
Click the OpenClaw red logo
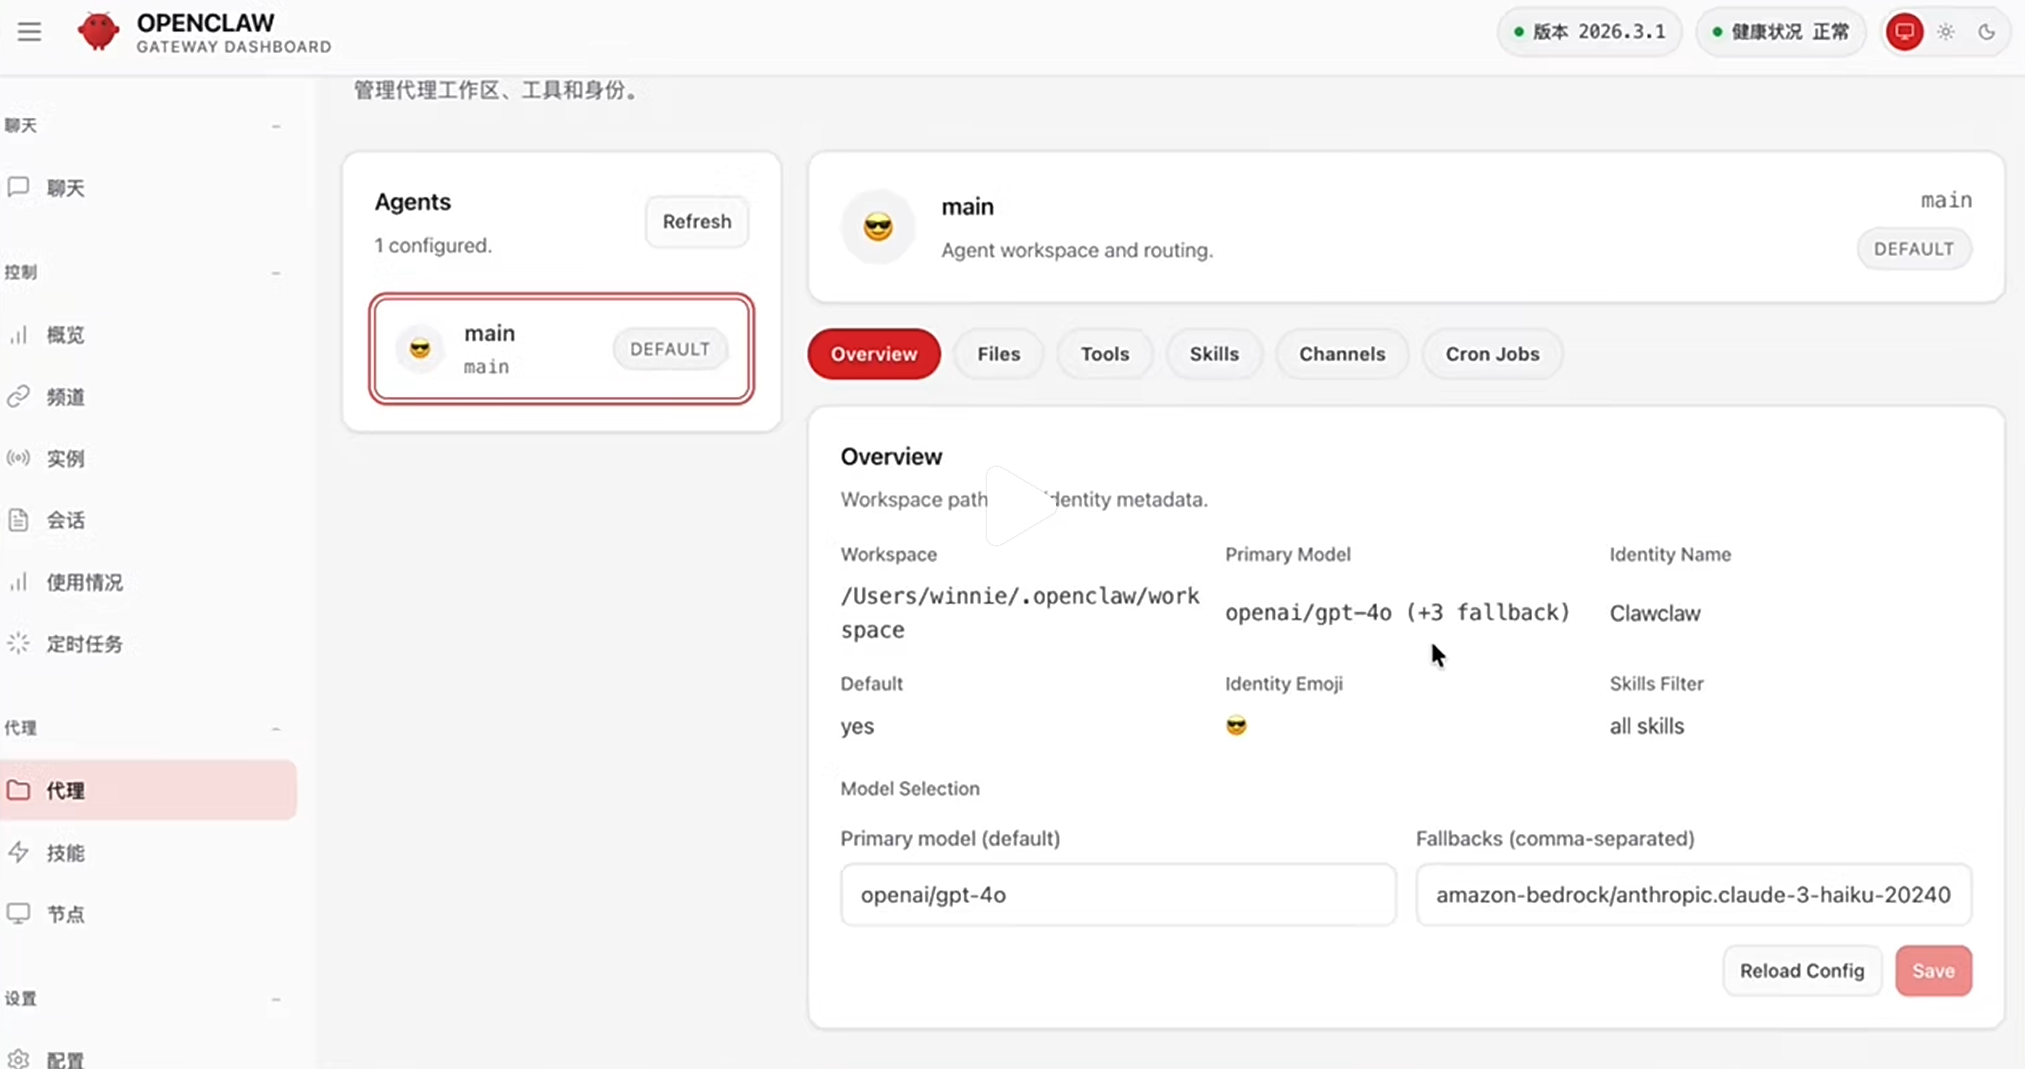tap(98, 32)
